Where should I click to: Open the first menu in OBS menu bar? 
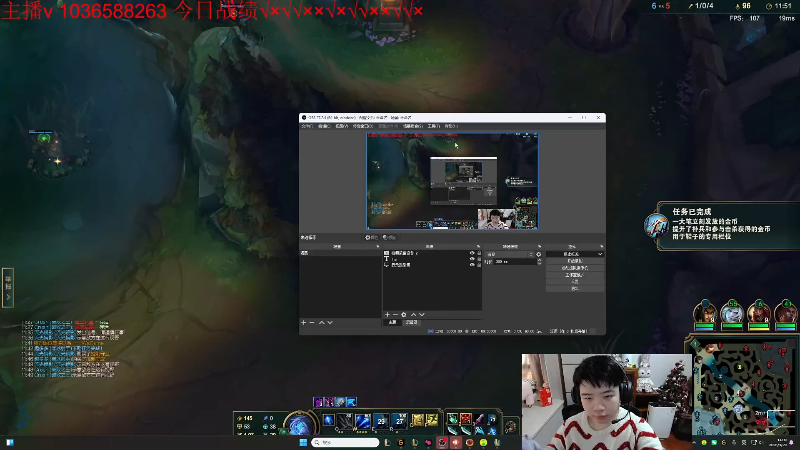[307, 126]
